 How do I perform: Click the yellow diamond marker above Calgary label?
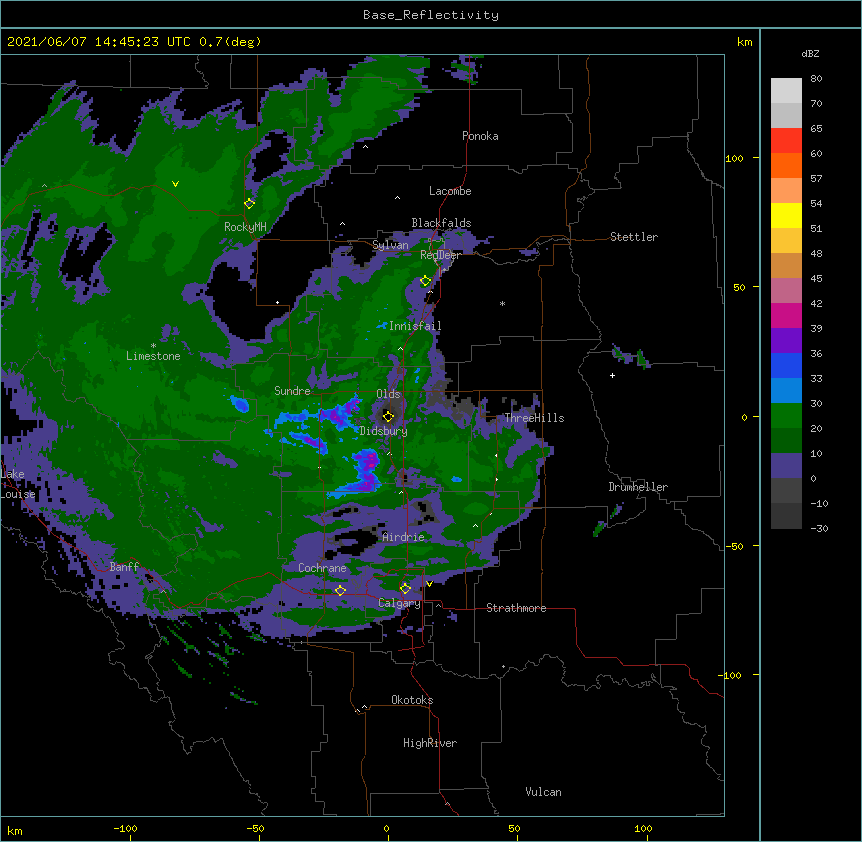click(x=405, y=589)
